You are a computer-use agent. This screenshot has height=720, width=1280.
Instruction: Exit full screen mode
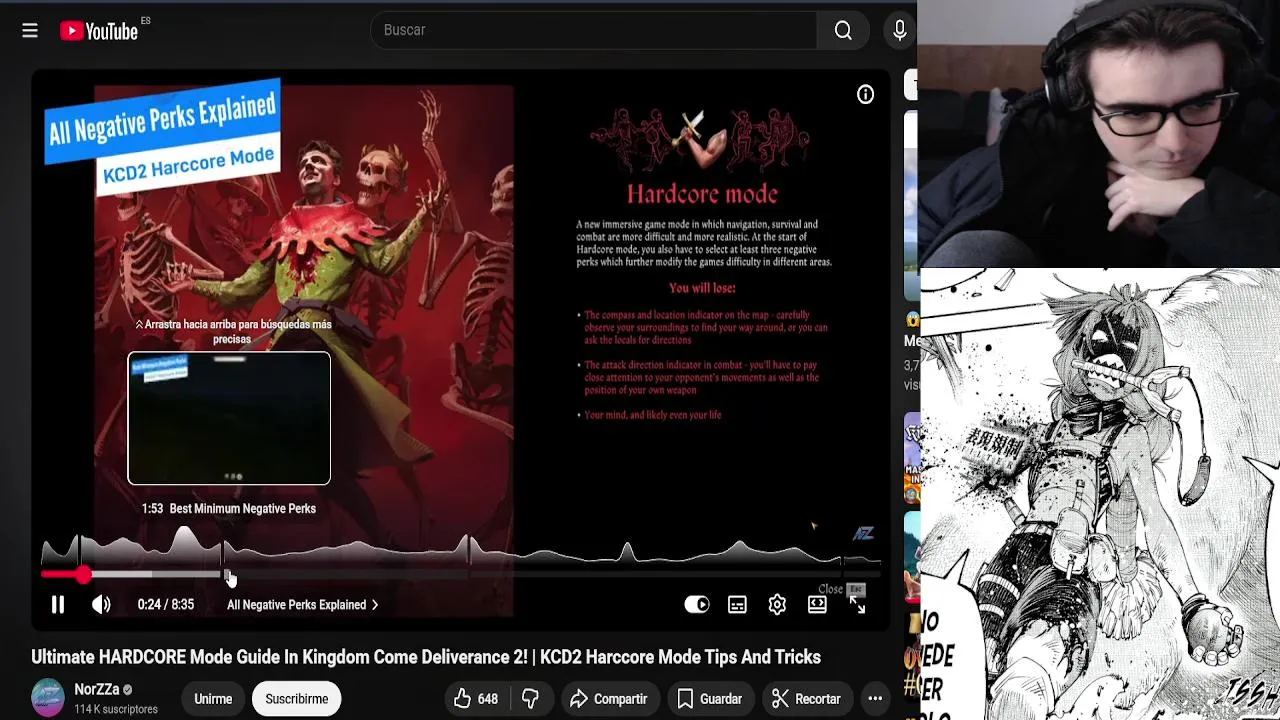857,604
